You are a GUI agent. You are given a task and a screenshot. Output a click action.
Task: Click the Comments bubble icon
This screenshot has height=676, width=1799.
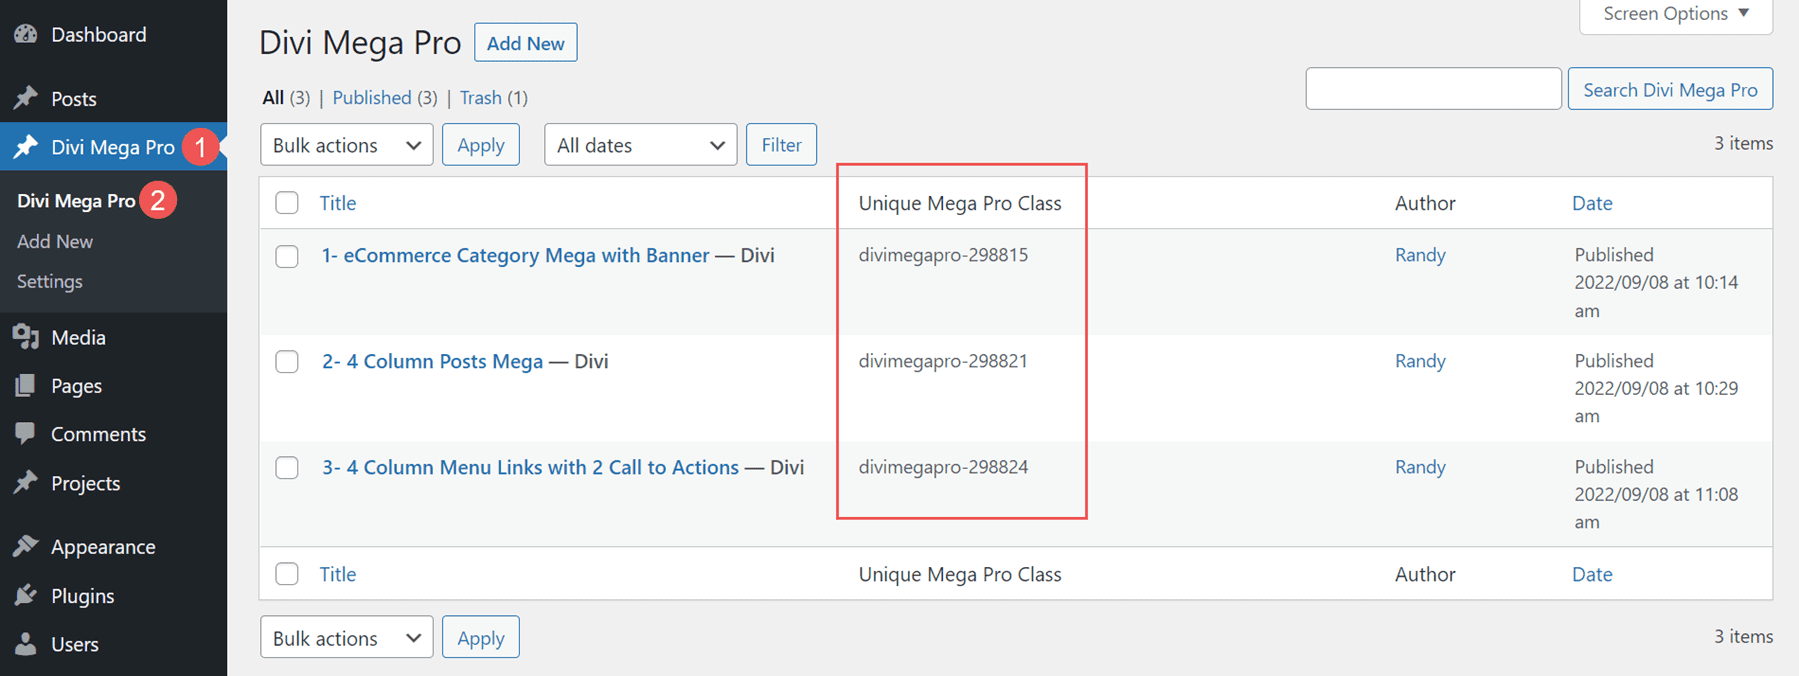(x=26, y=434)
